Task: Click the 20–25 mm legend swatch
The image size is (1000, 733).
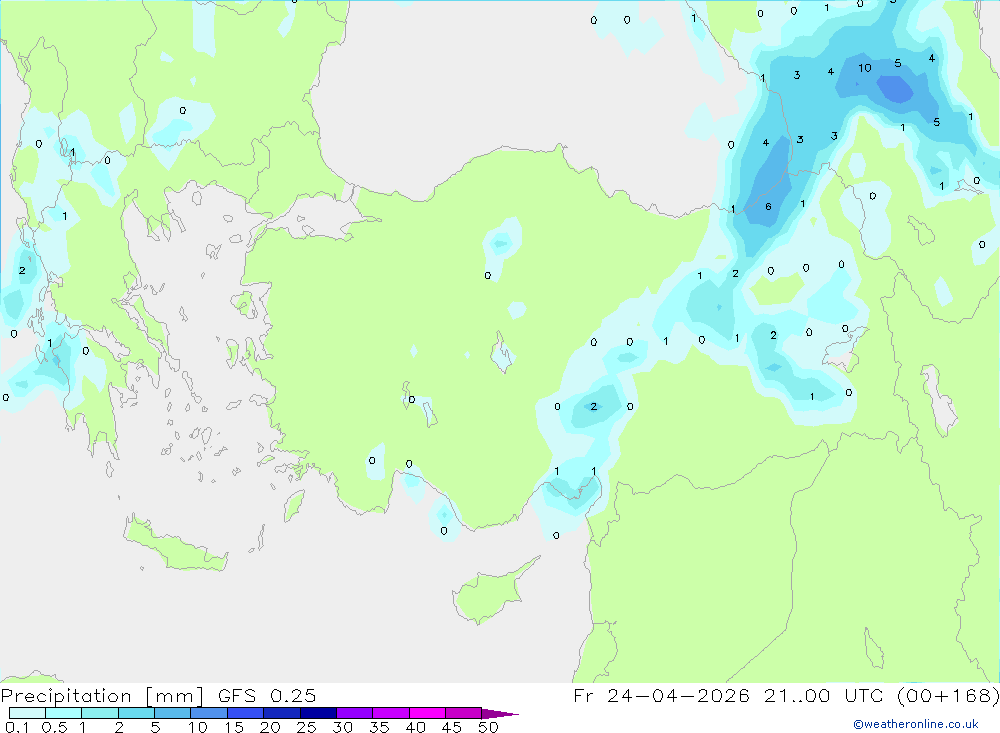Action: (282, 713)
